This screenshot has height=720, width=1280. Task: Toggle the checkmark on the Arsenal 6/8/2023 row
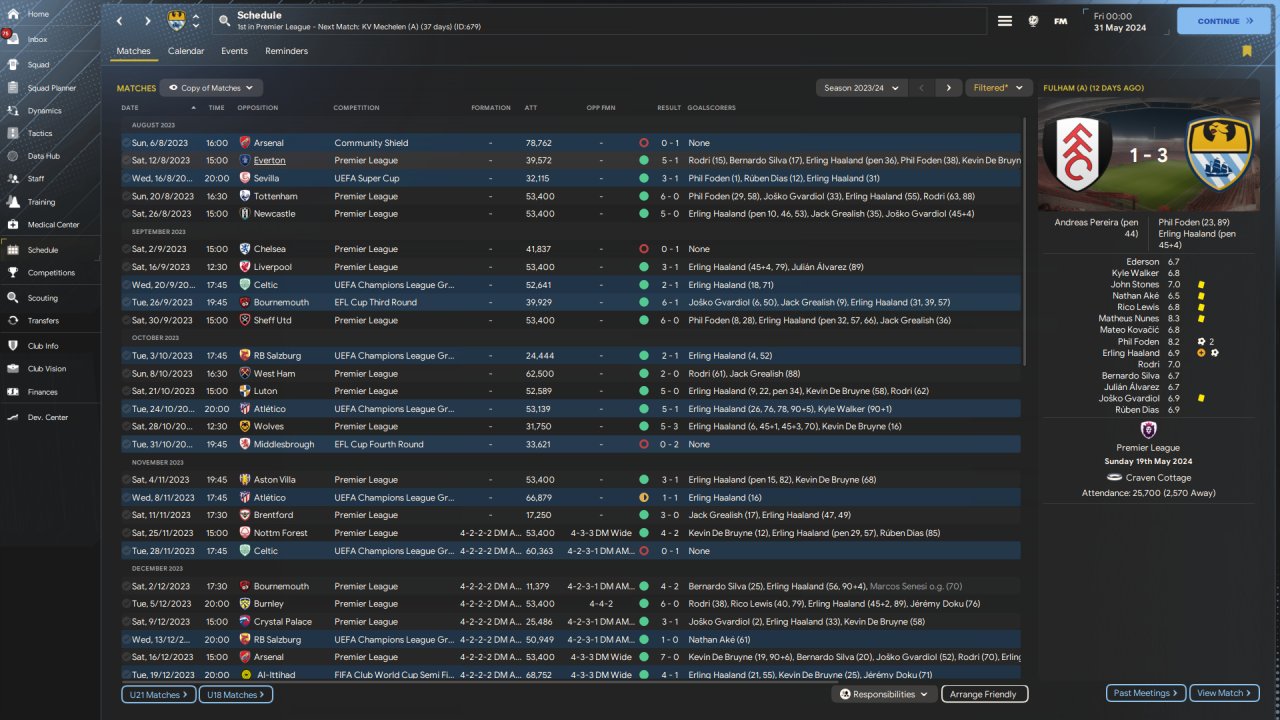pos(127,143)
